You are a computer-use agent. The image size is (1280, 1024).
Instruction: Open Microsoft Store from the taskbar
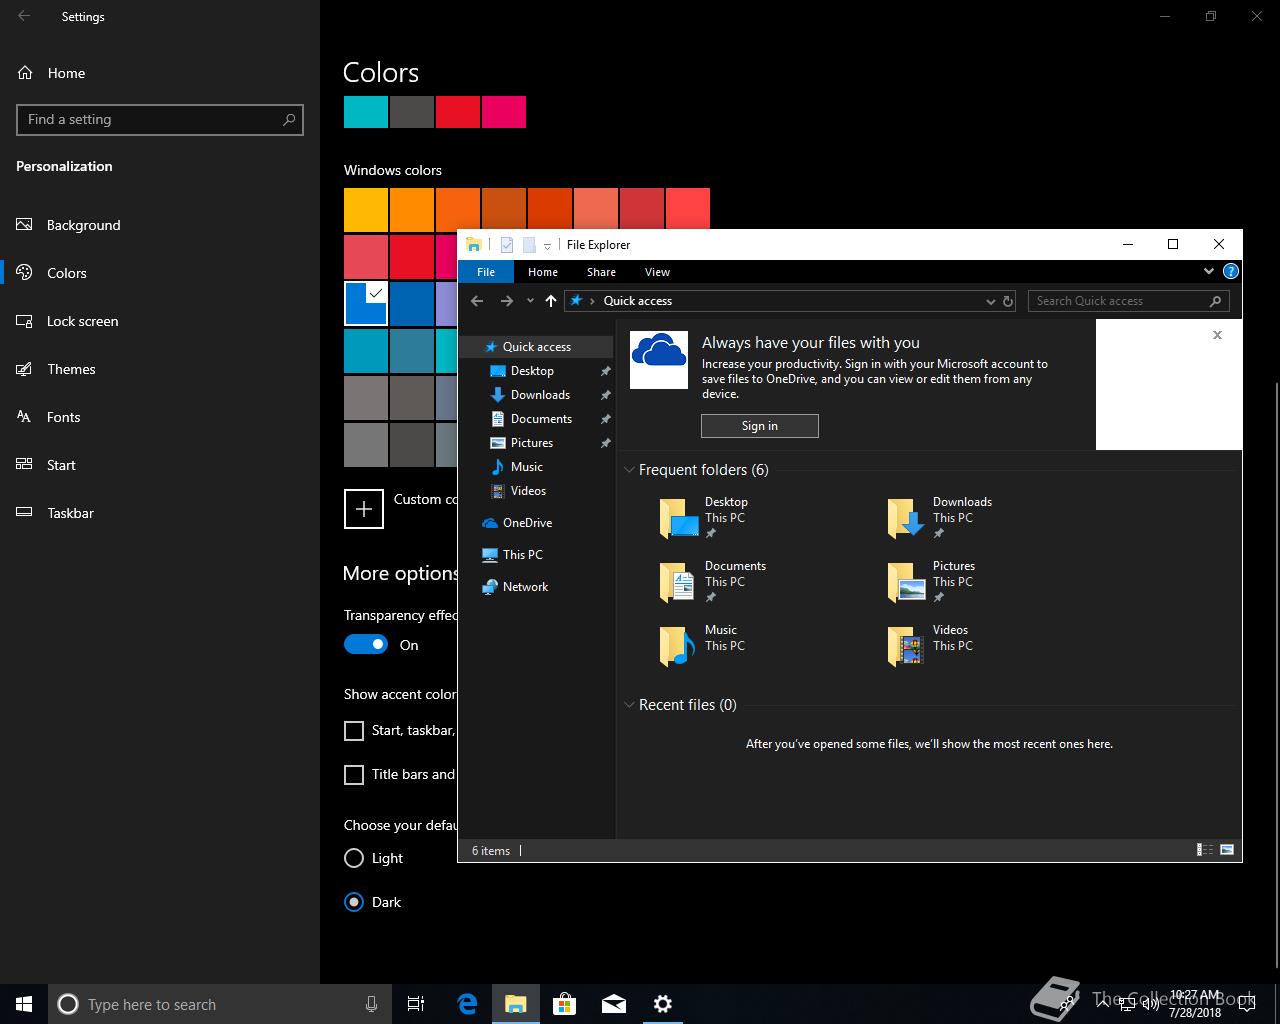[564, 1004]
